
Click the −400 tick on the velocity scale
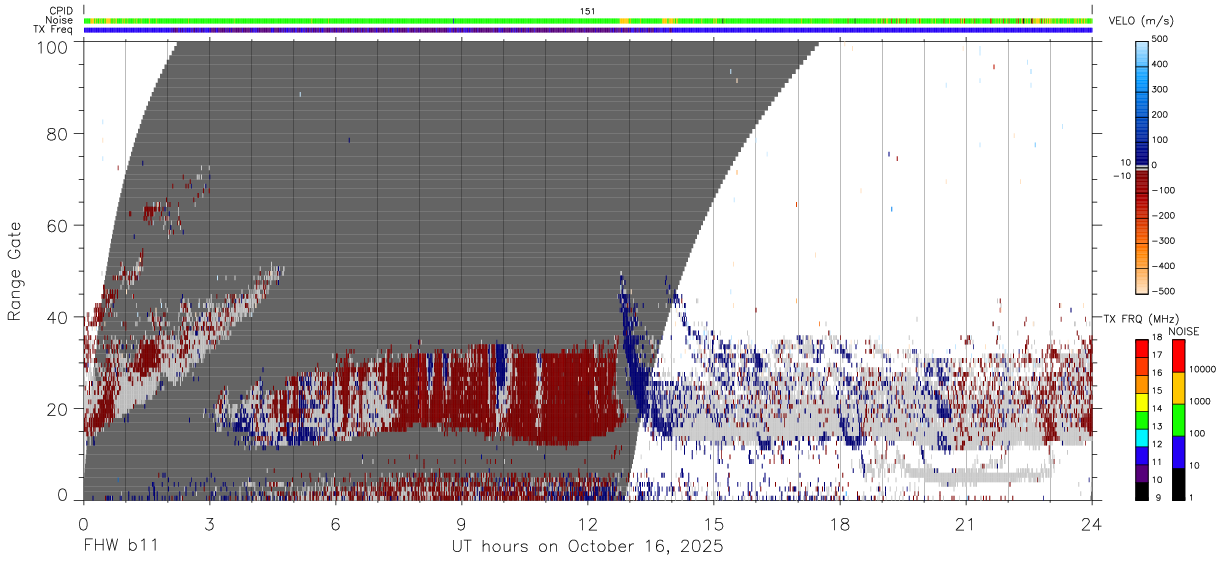(1166, 266)
